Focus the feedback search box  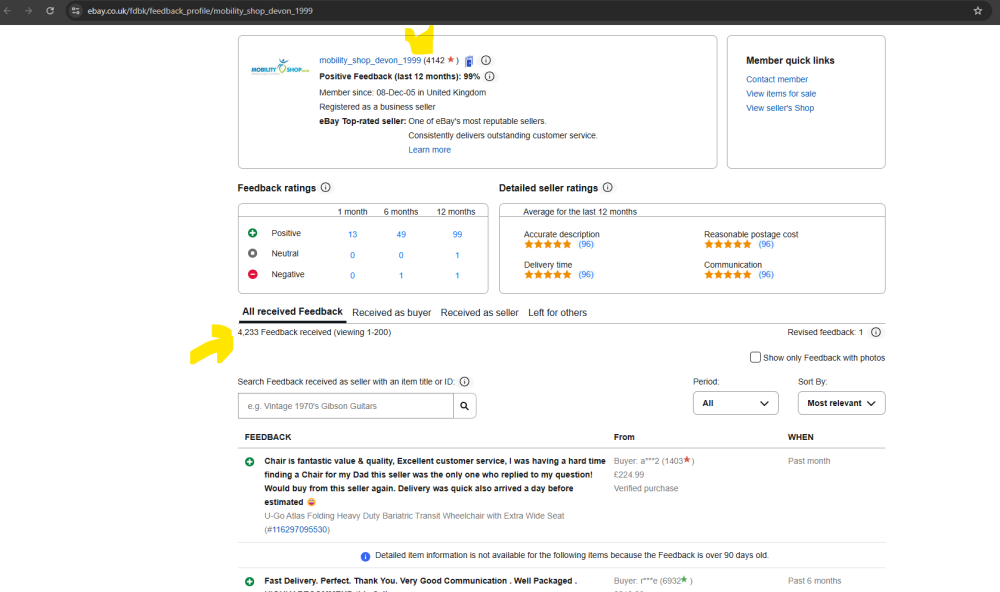click(346, 406)
